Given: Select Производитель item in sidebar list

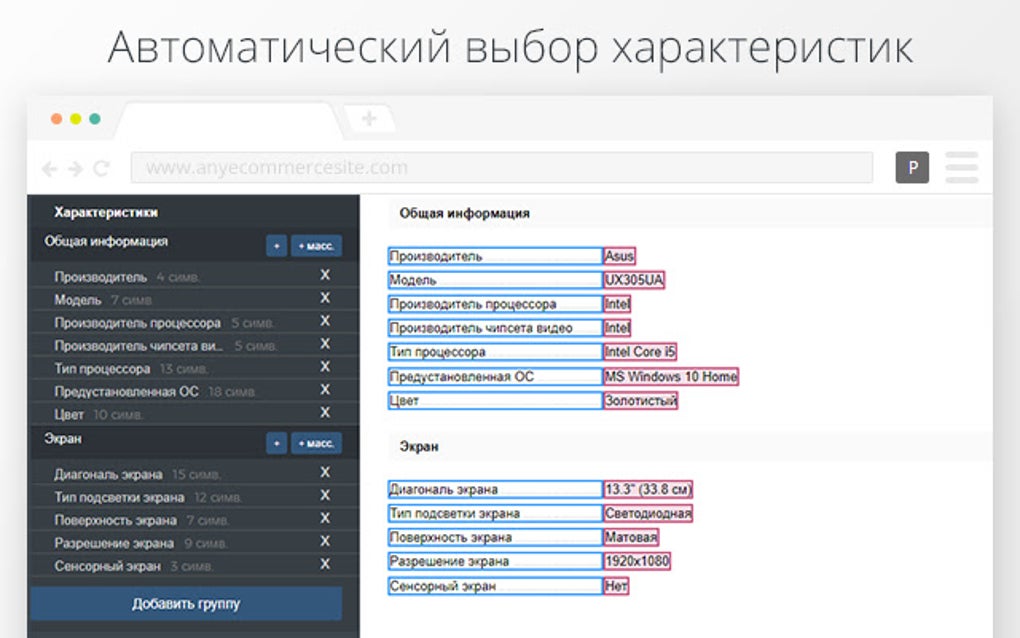Looking at the screenshot, I should 101,277.
